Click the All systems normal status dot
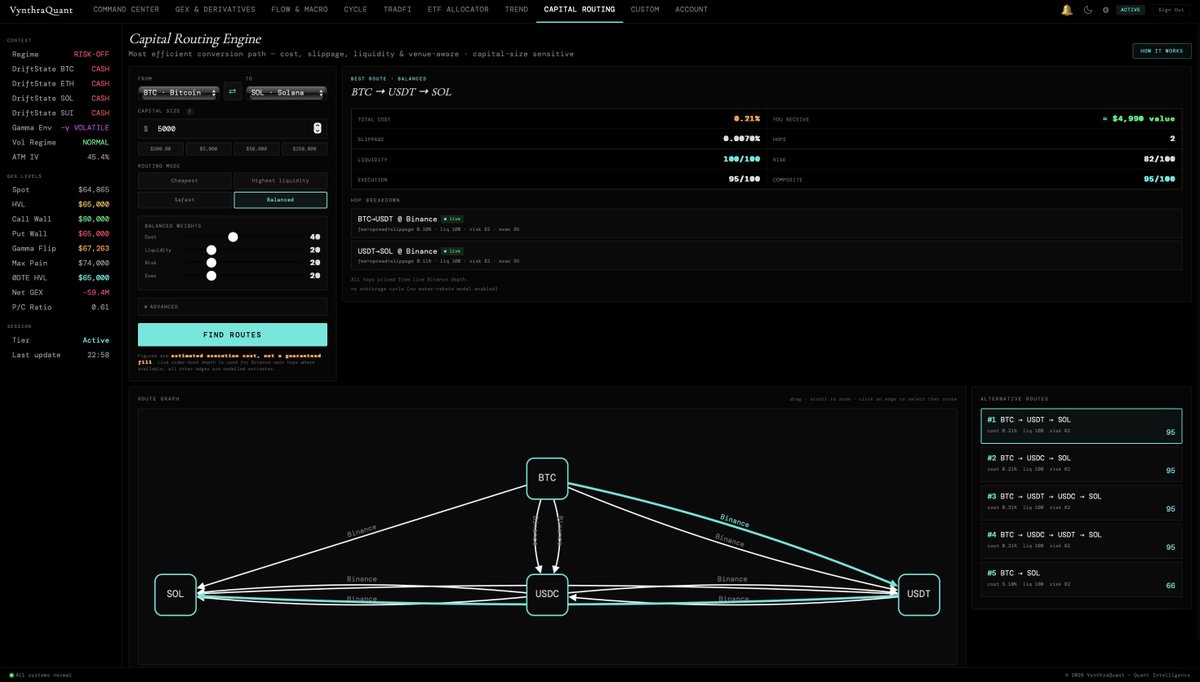 tap(11, 675)
